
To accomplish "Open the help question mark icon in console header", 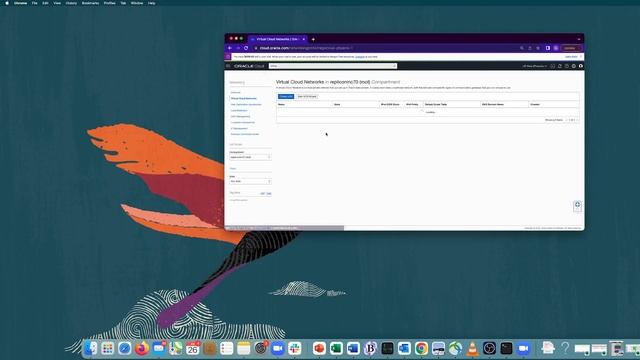I will 567,66.
